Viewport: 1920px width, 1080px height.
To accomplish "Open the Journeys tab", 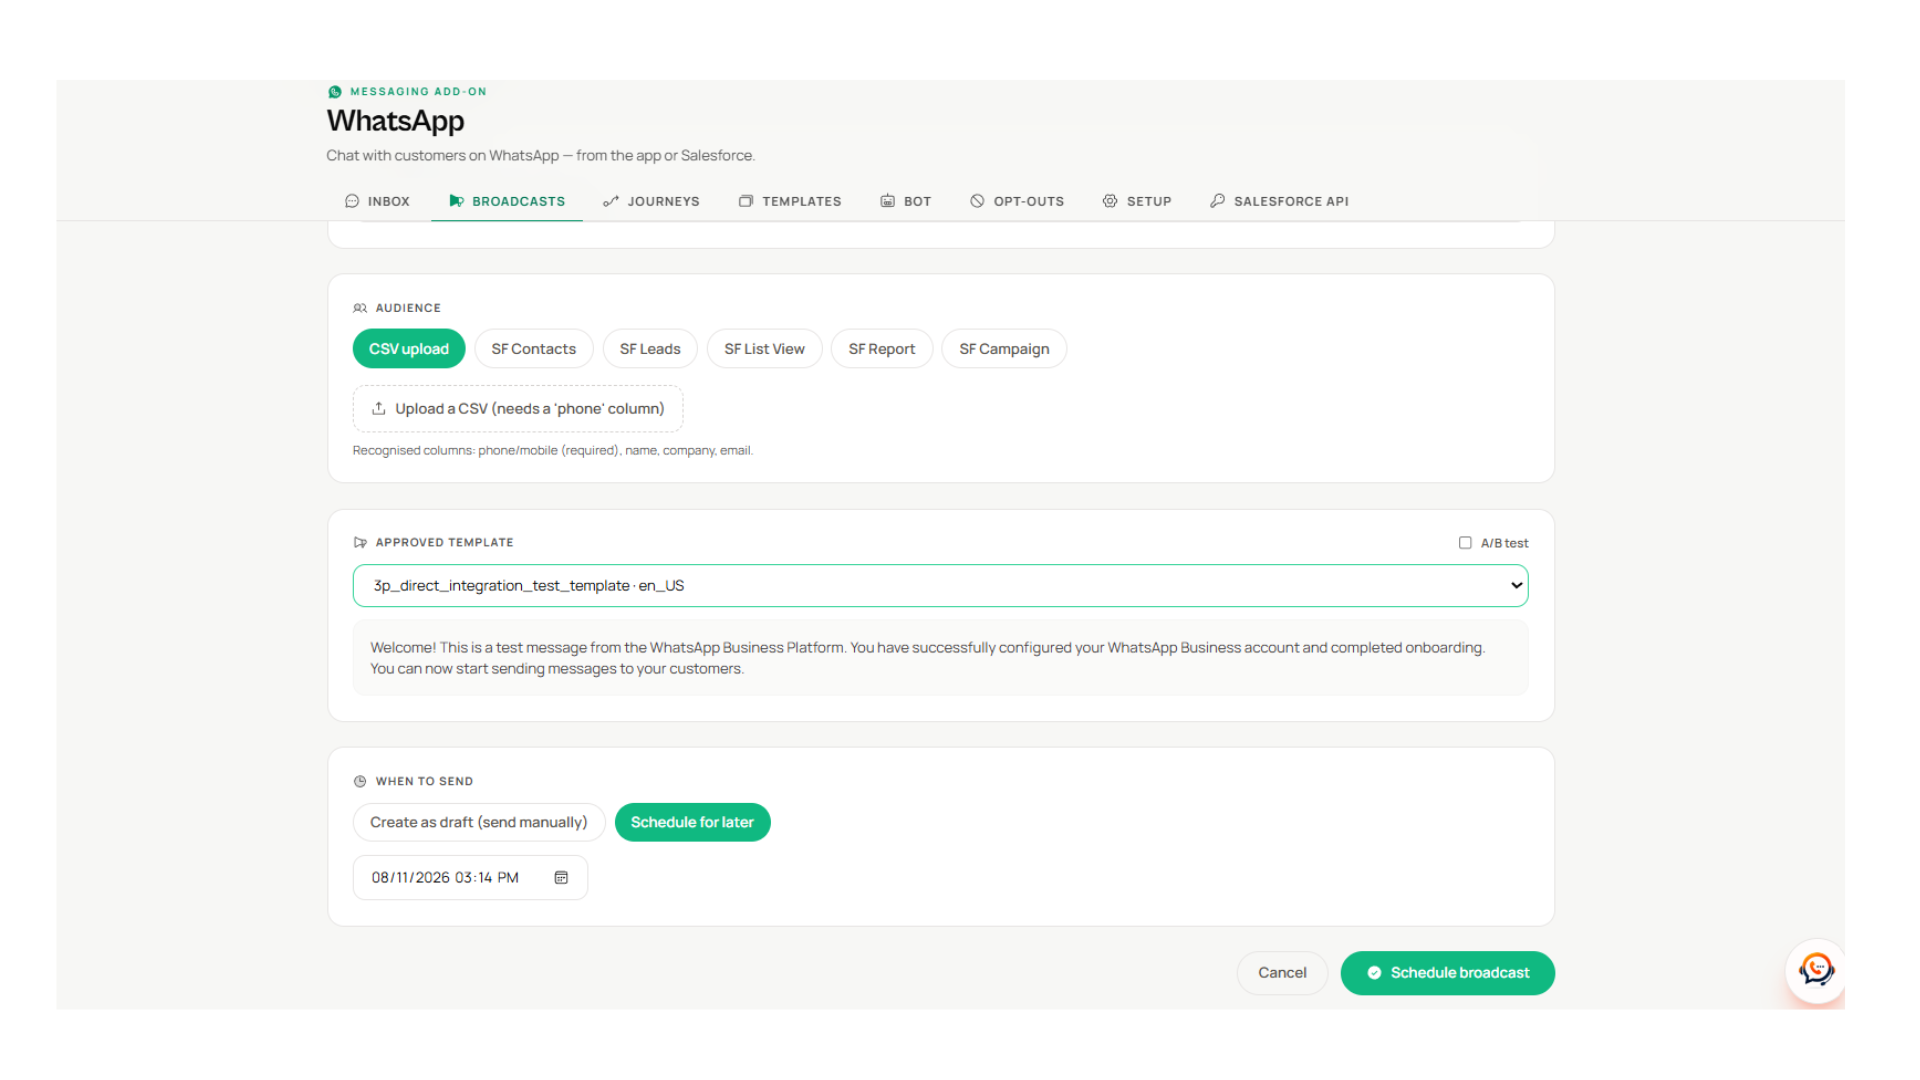I will 651,201.
